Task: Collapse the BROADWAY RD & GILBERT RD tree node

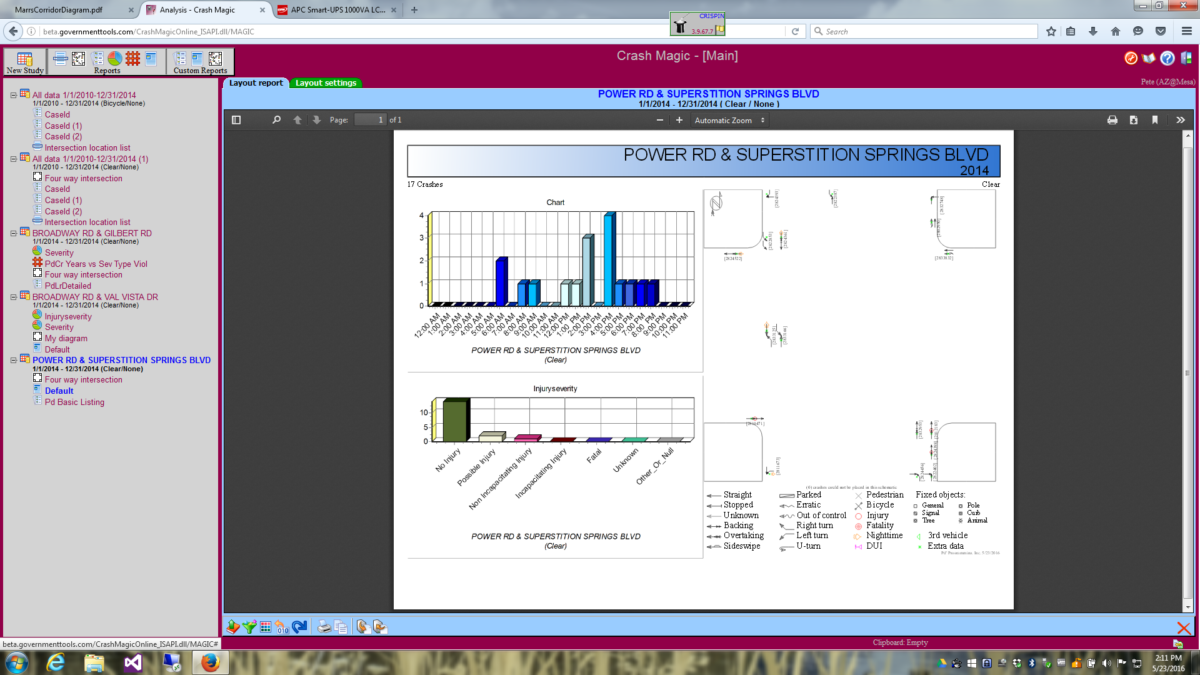Action: (x=14, y=232)
